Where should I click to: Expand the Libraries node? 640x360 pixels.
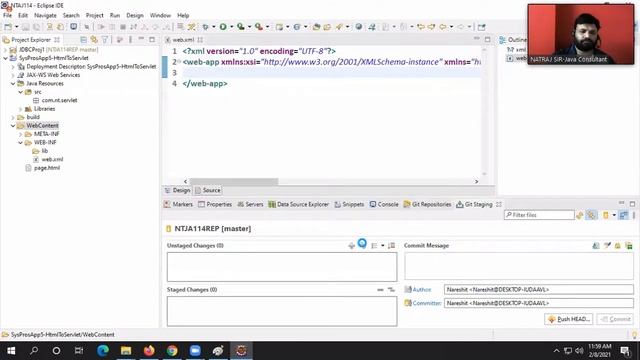[x=20, y=109]
